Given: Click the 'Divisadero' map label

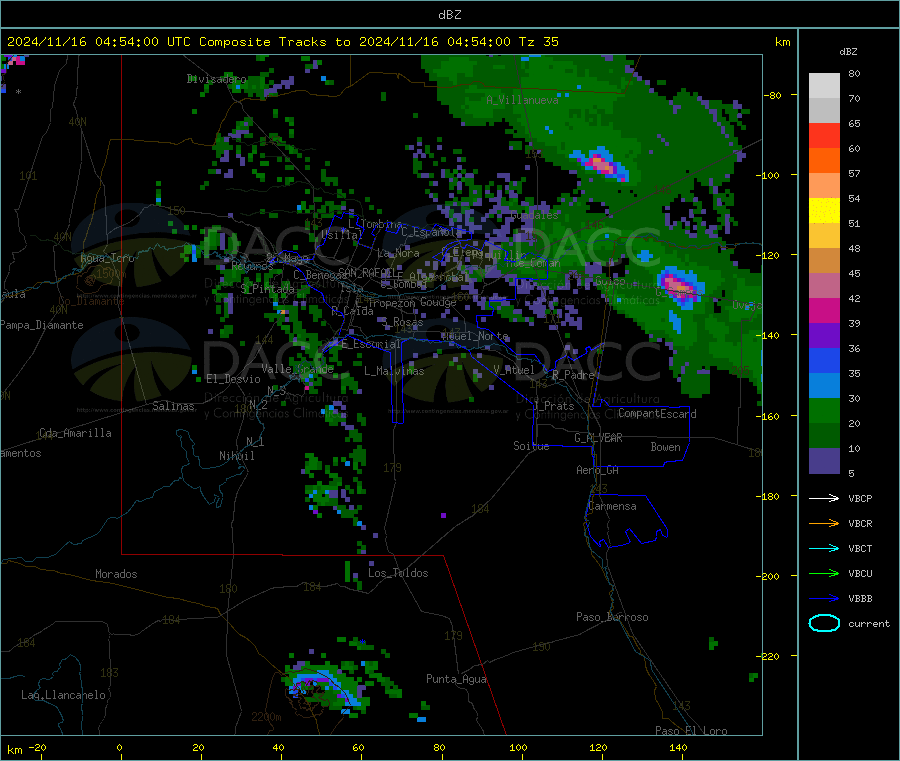Looking at the screenshot, I should [x=216, y=79].
